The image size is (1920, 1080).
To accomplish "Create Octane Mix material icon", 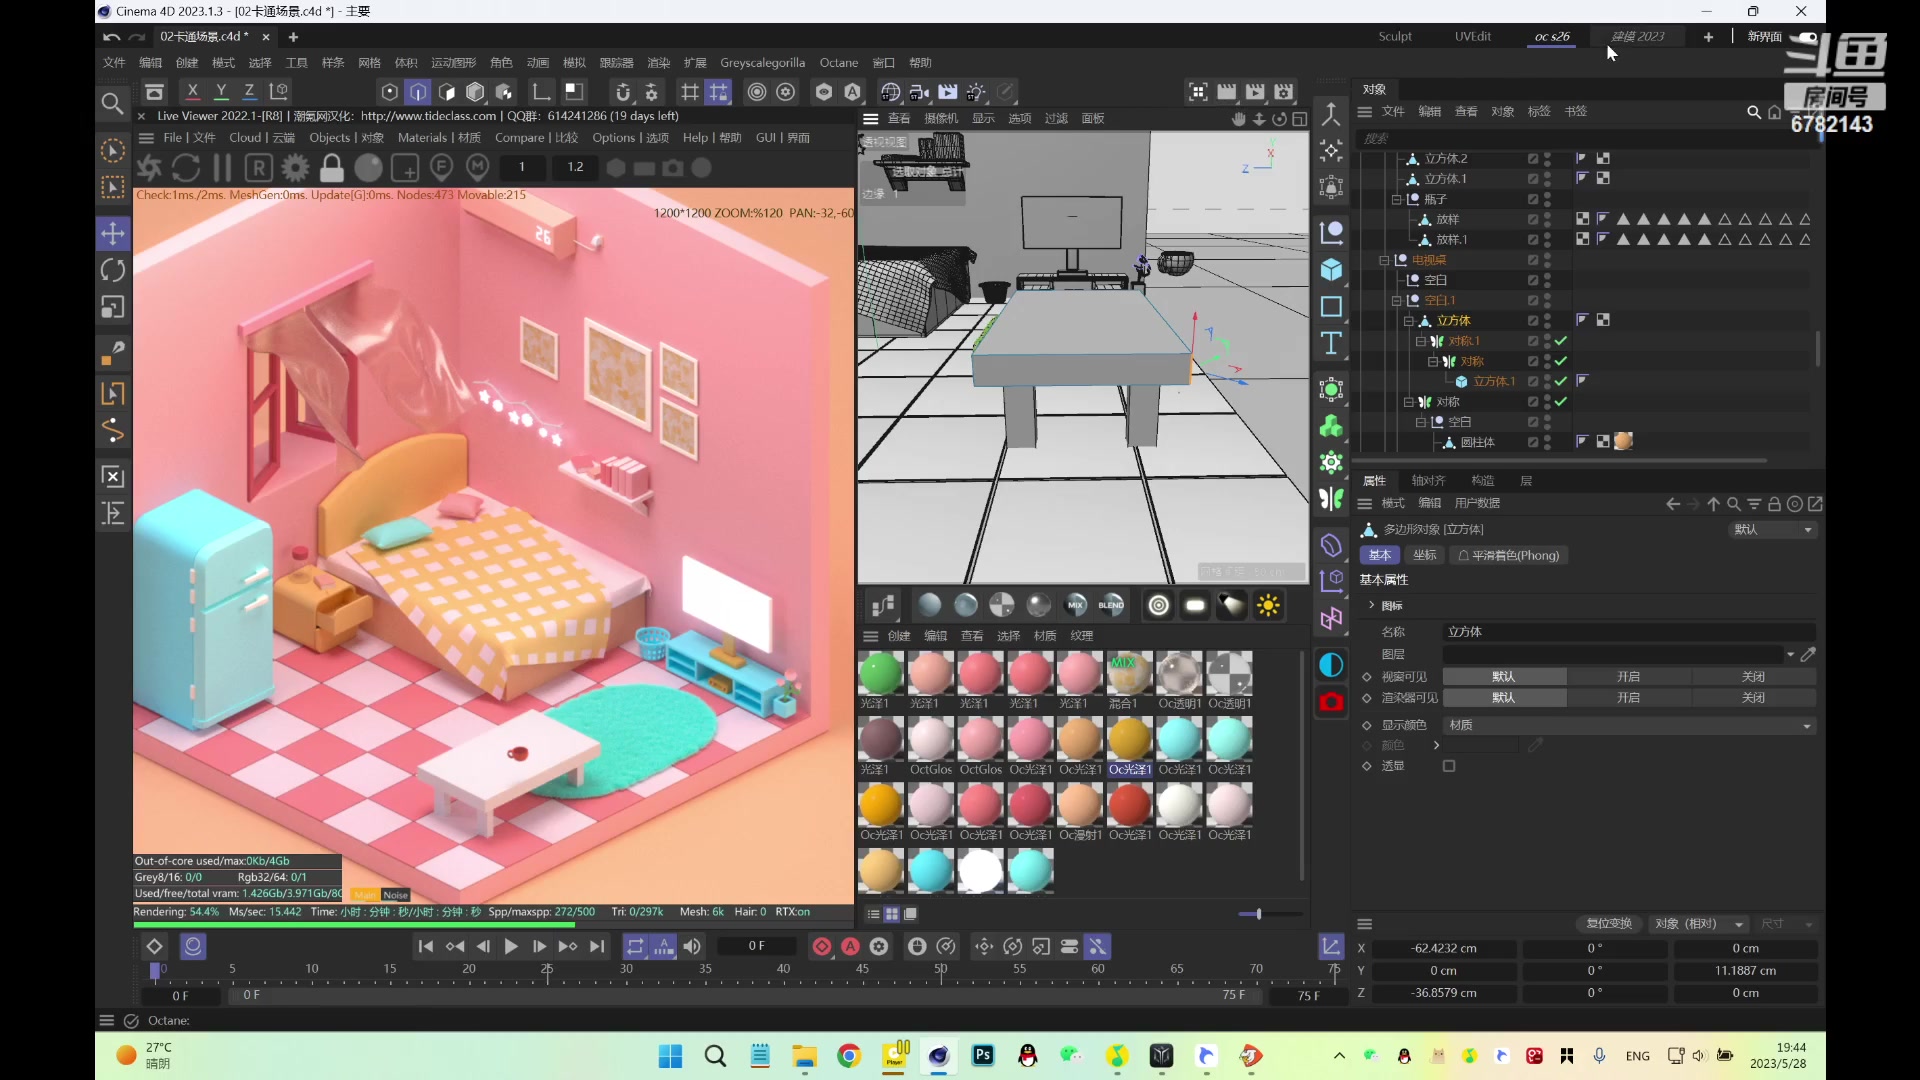I will pyautogui.click(x=1076, y=605).
